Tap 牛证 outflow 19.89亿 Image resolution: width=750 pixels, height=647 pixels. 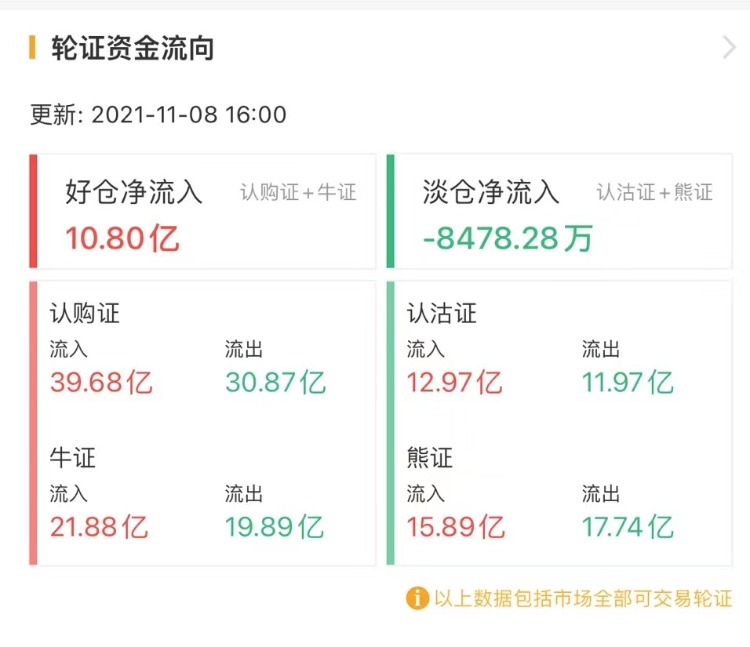pyautogui.click(x=274, y=526)
